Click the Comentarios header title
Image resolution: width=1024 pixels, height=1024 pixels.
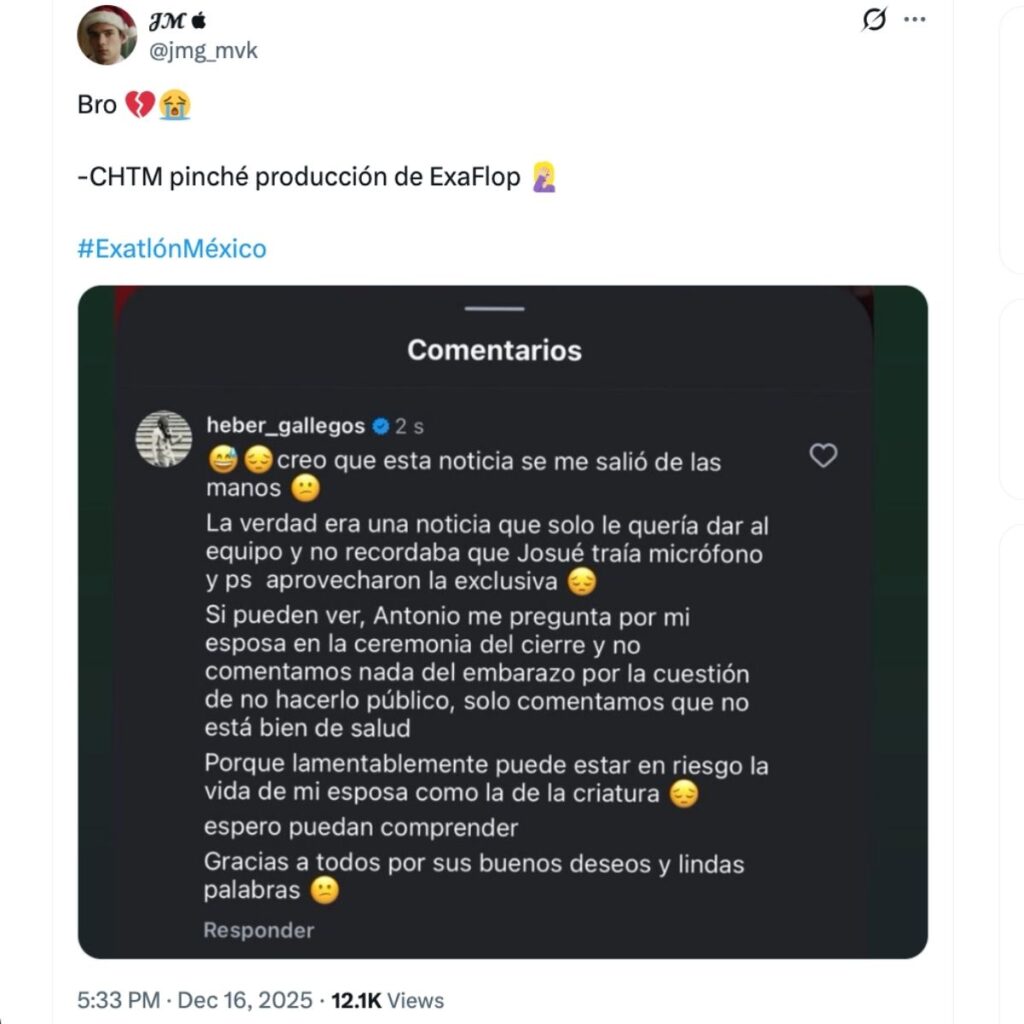coord(494,350)
